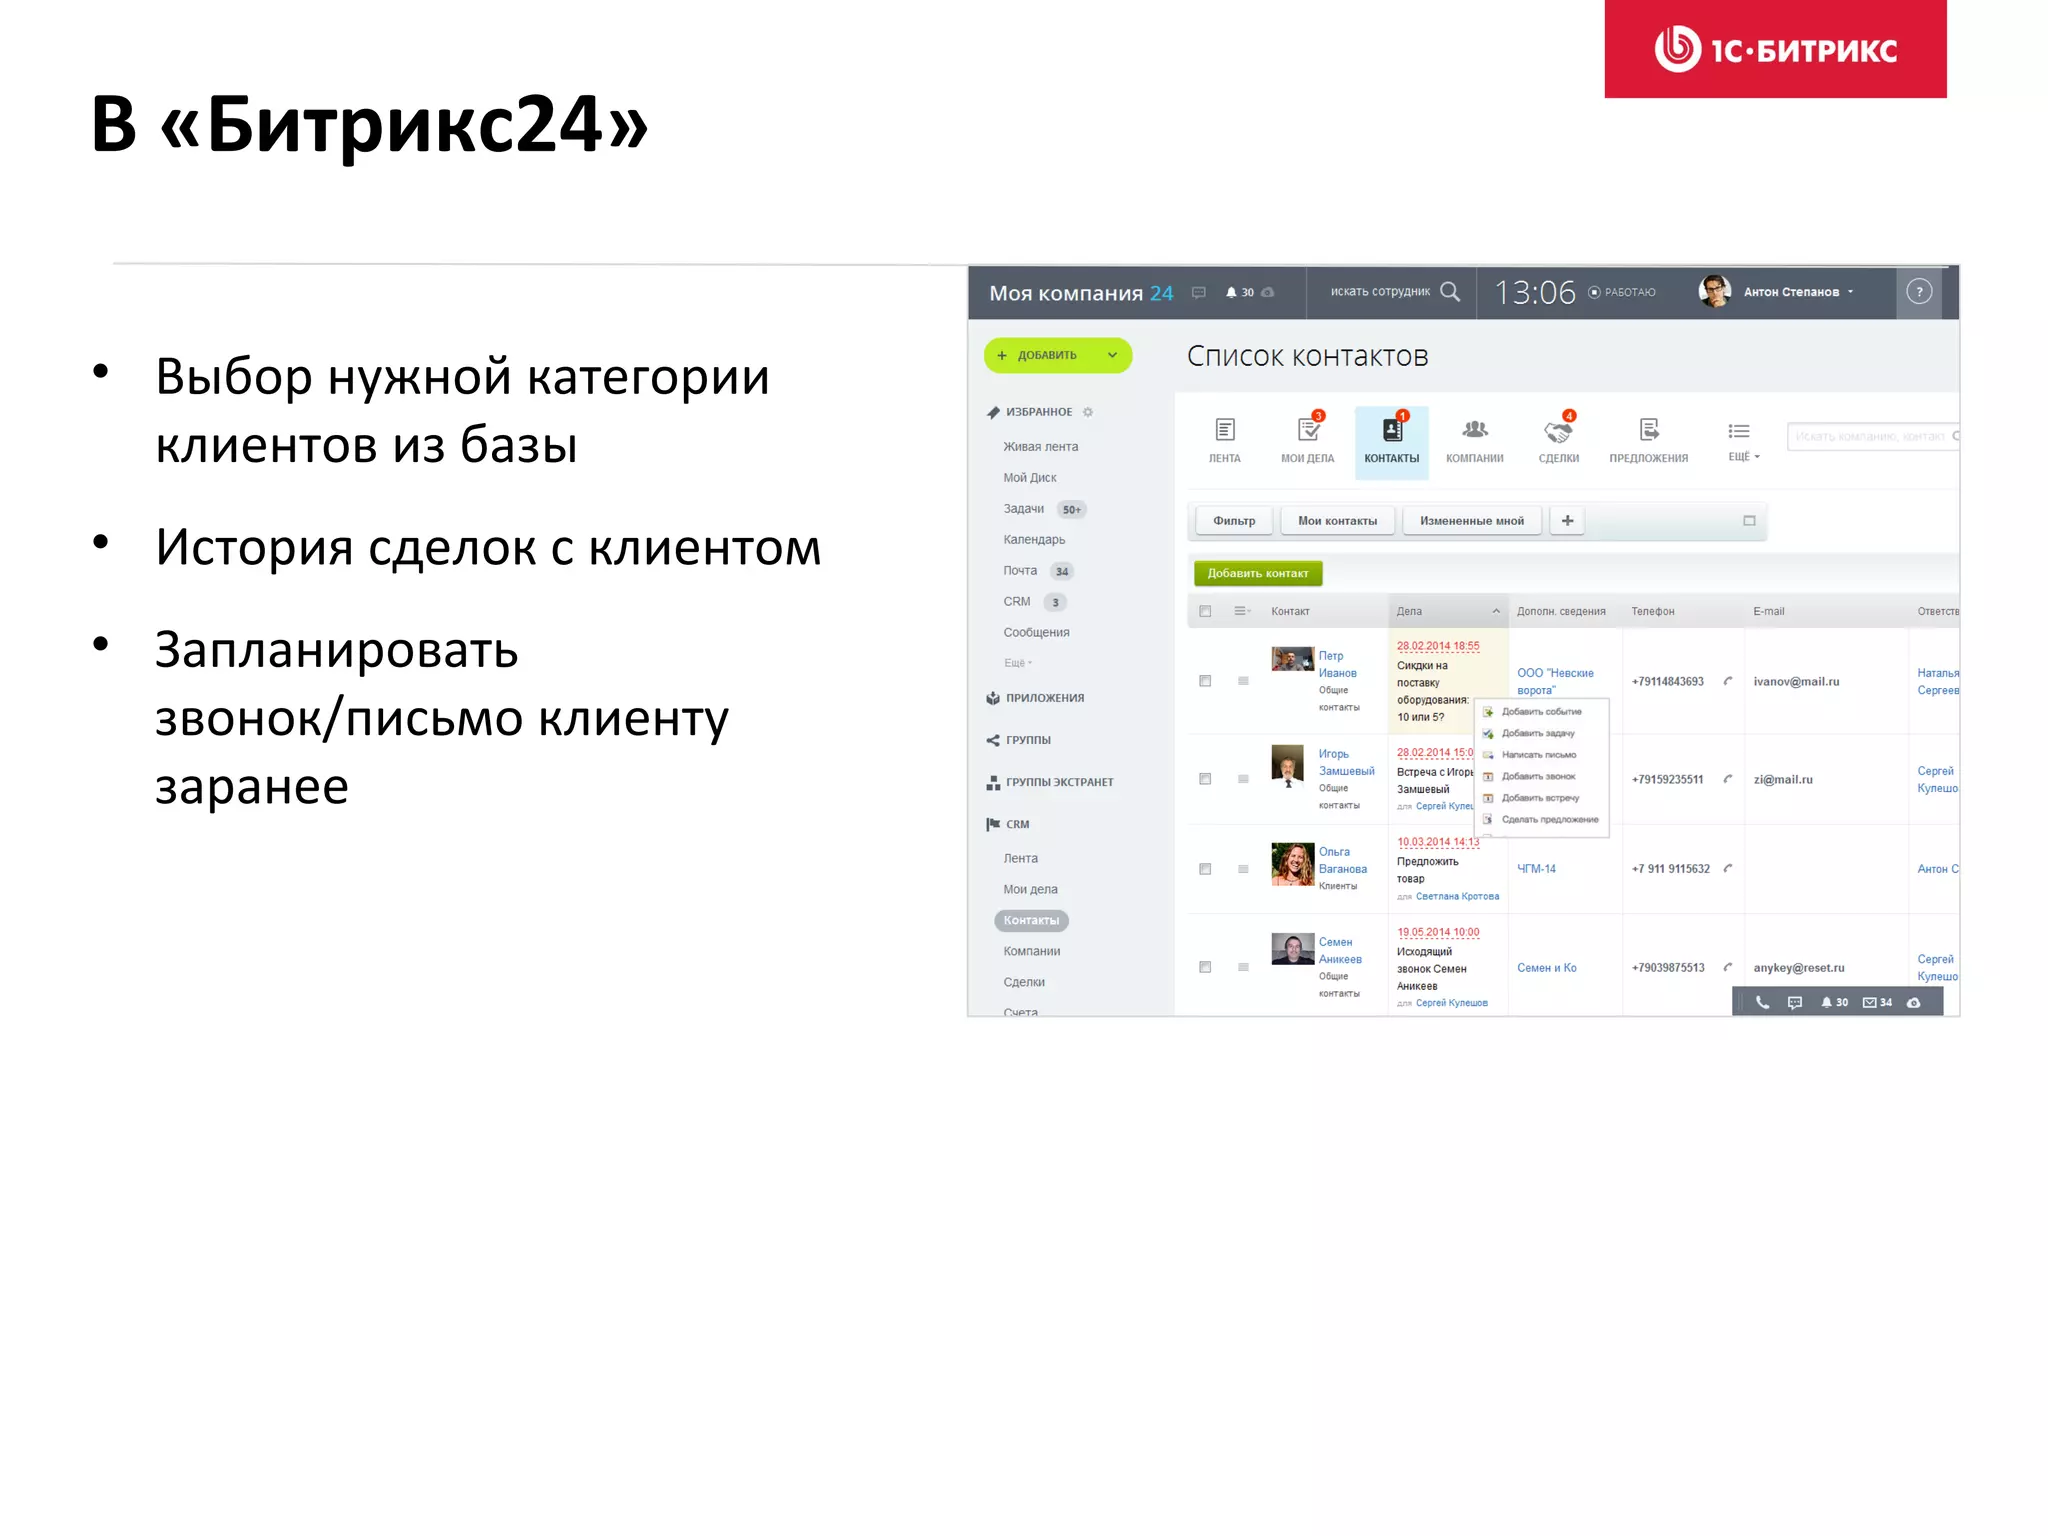Viewport: 2048px width, 1536px height.
Task: Choose Добавить задачу in popup menu
Action: pos(1538,733)
